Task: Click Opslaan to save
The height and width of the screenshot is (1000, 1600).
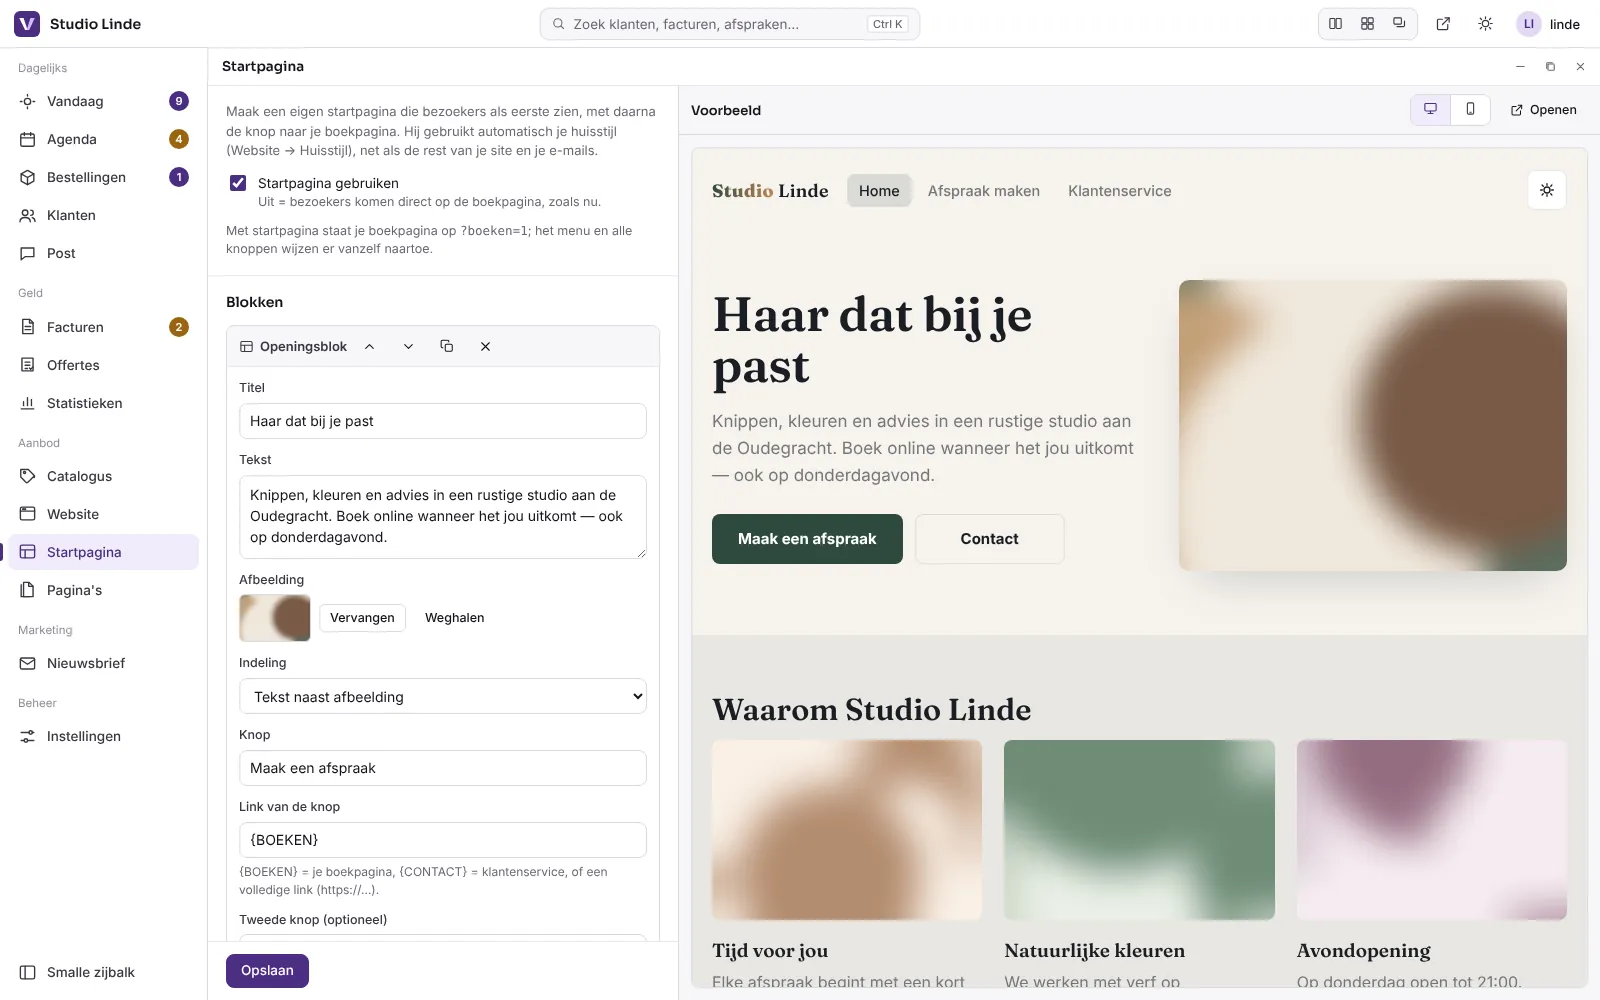Action: pyautogui.click(x=267, y=971)
